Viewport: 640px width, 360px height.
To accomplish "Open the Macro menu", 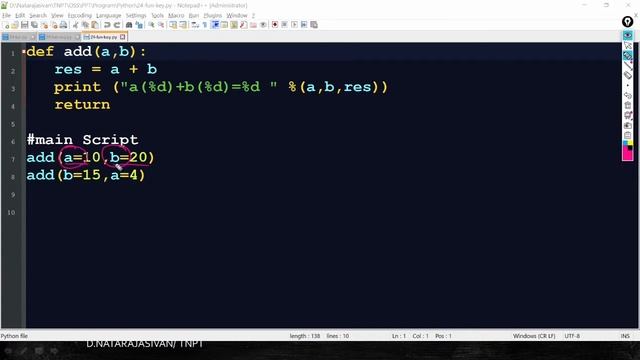I will click(176, 16).
